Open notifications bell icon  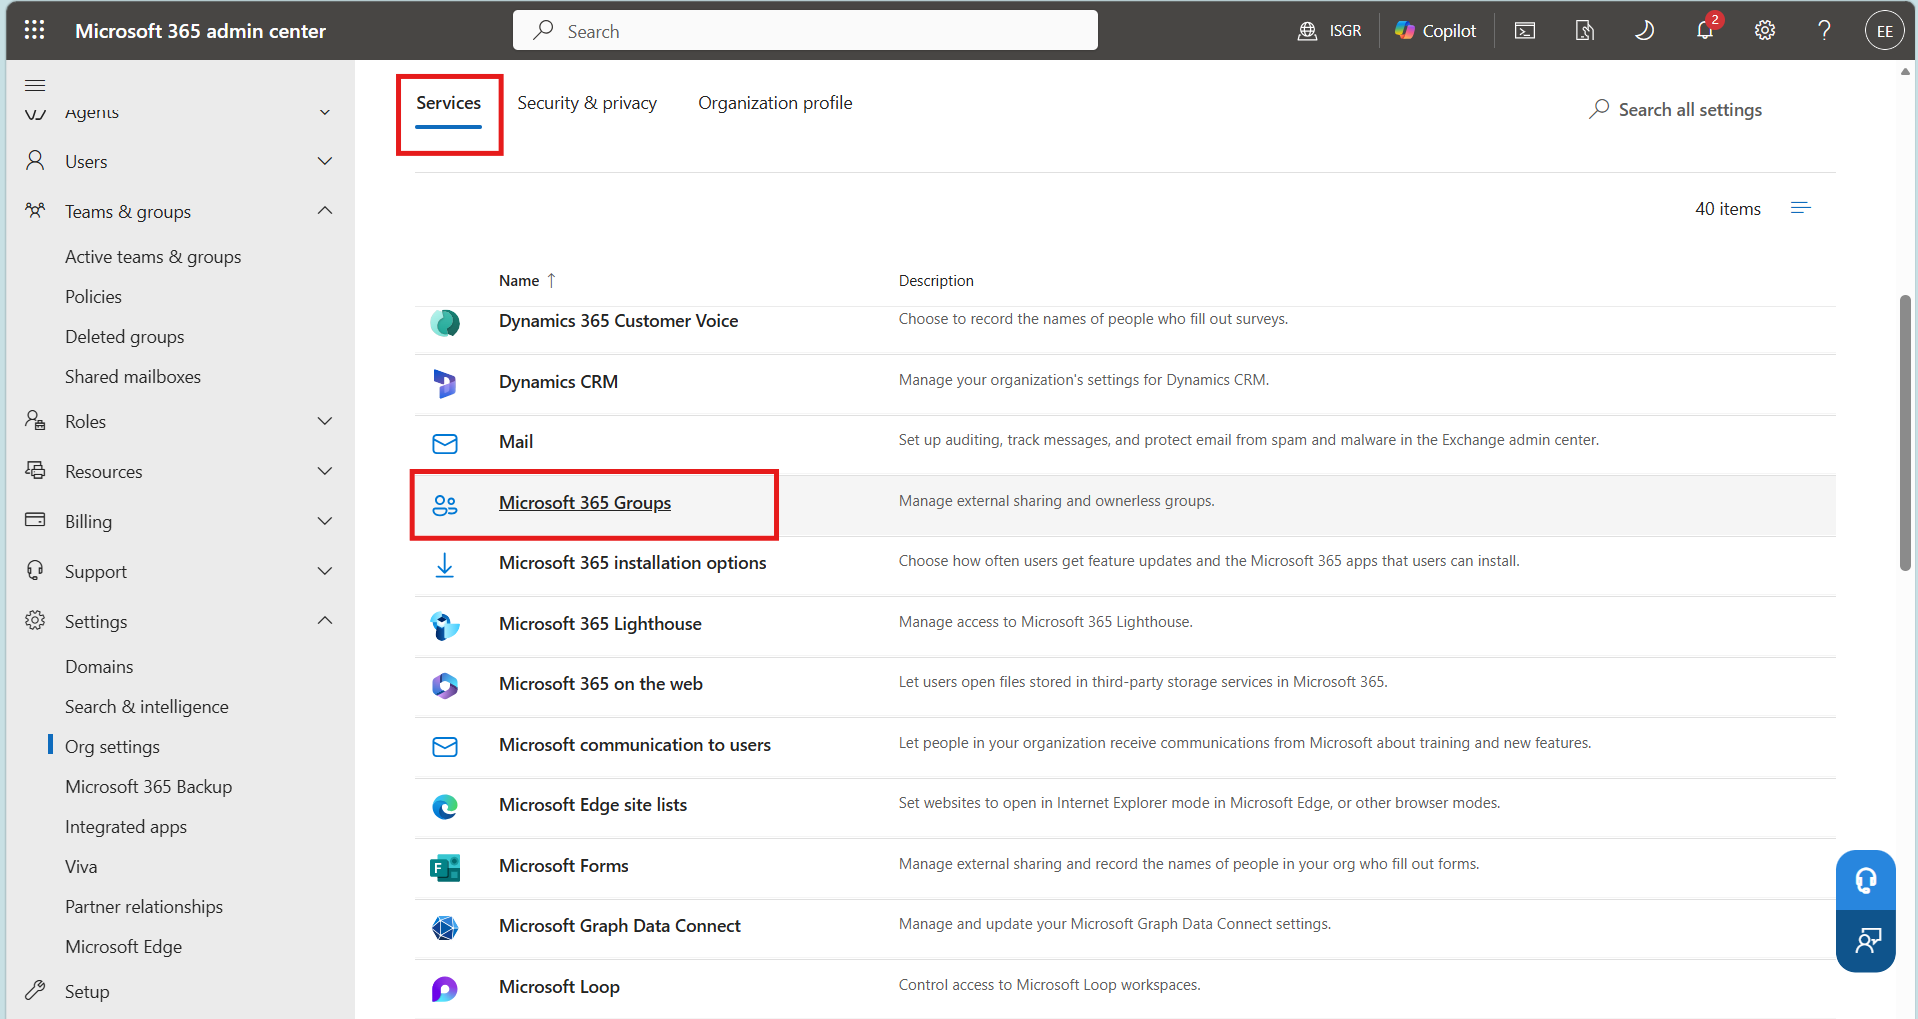click(x=1705, y=30)
